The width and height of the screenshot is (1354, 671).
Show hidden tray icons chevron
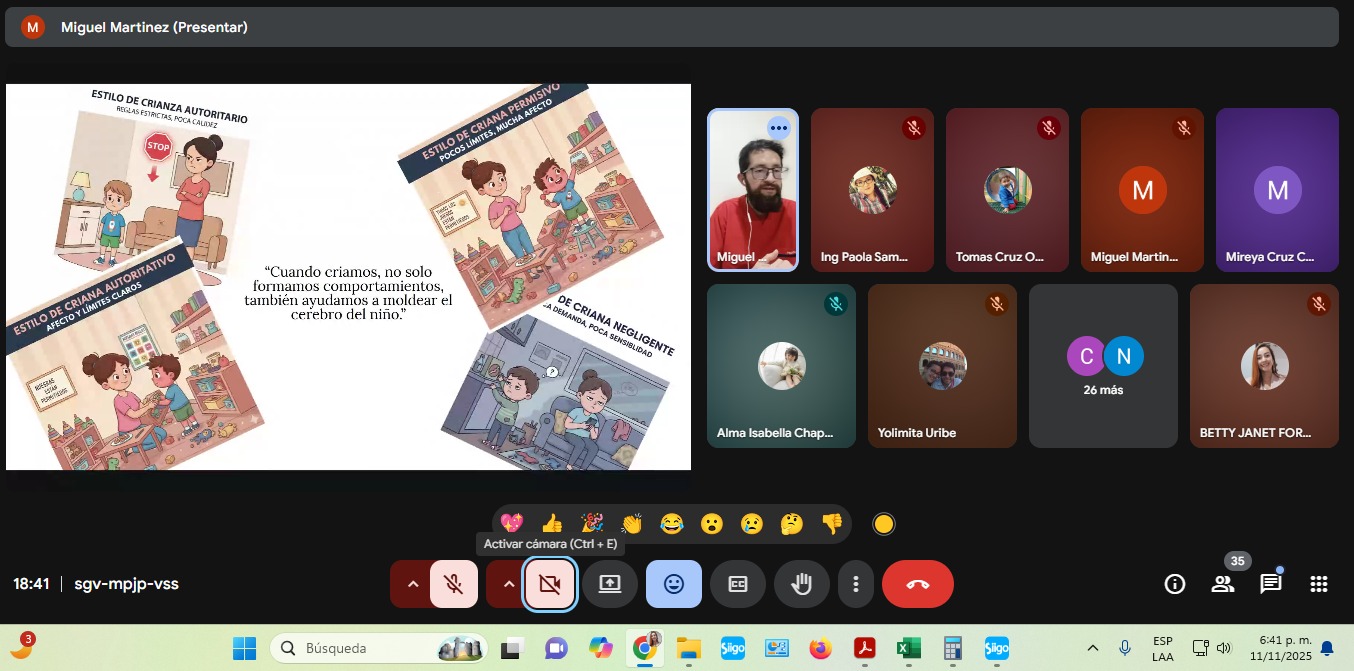(1092, 648)
